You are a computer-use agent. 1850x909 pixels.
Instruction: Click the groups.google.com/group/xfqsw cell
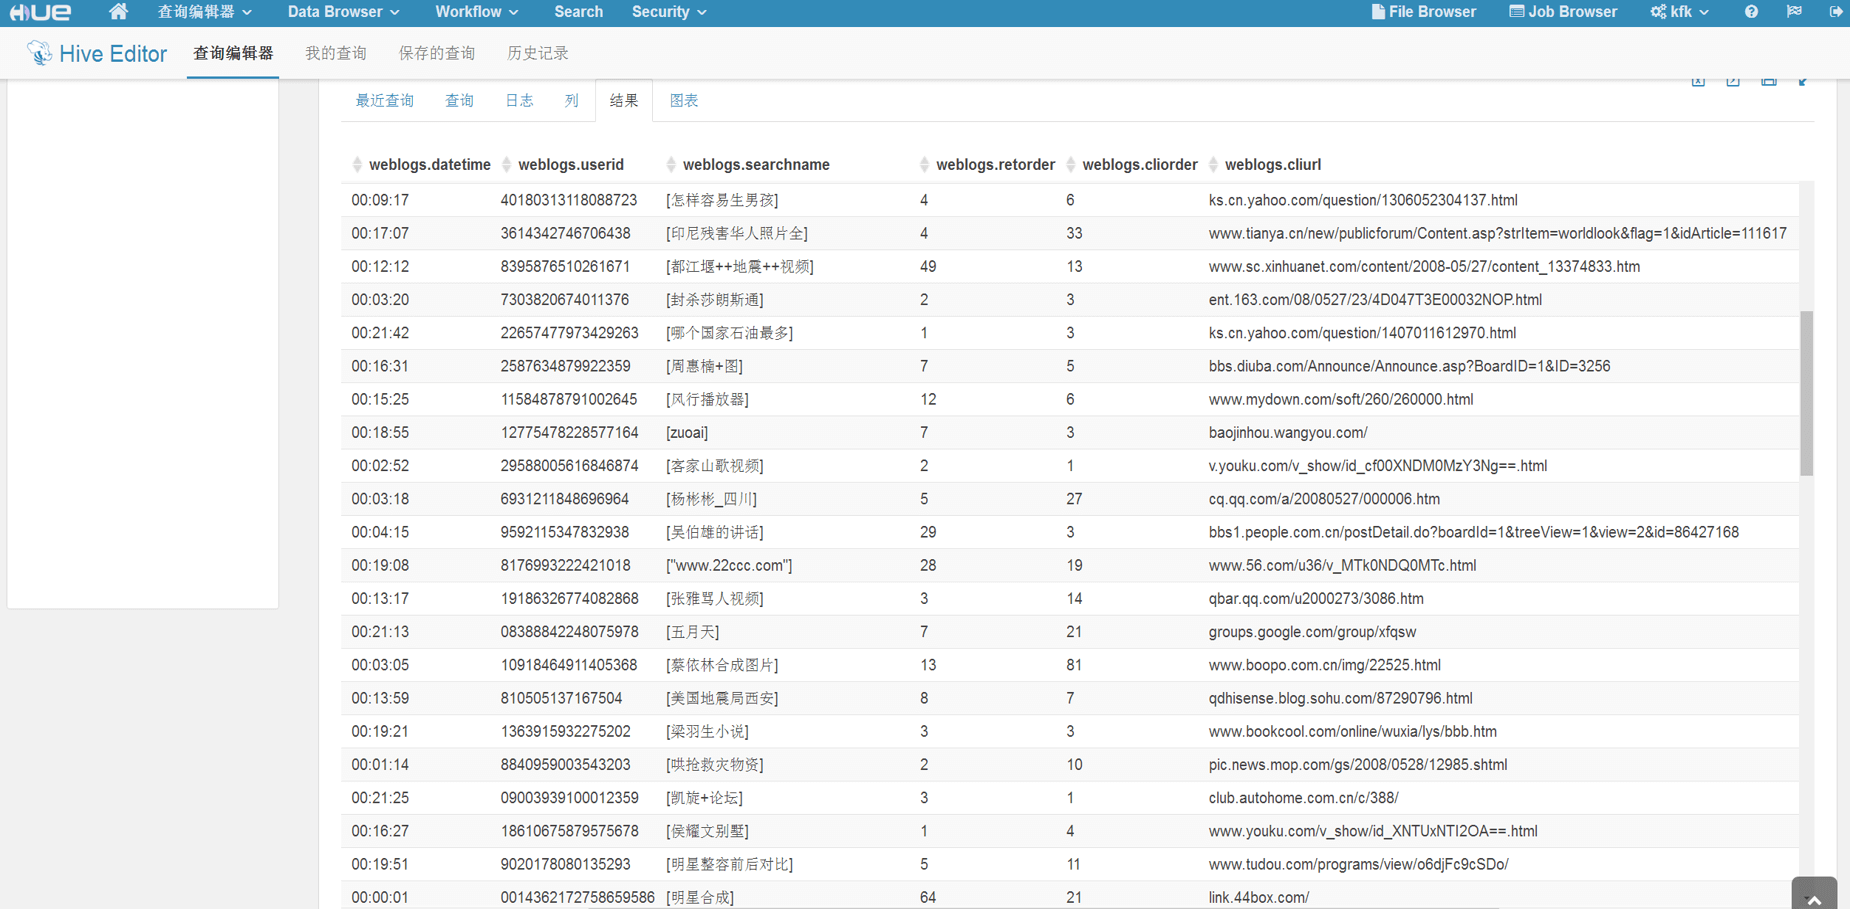1312,632
